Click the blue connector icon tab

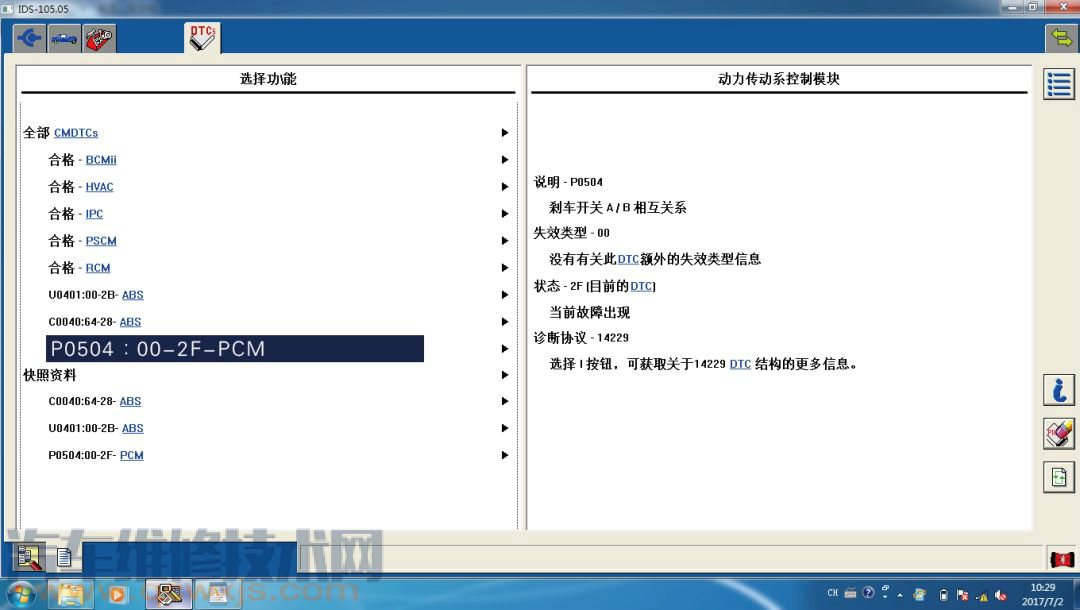[30, 39]
